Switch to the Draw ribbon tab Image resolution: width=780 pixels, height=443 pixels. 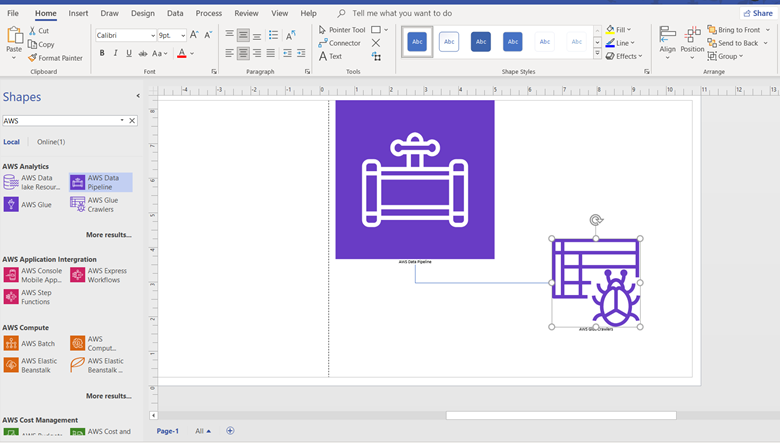pyautogui.click(x=109, y=13)
